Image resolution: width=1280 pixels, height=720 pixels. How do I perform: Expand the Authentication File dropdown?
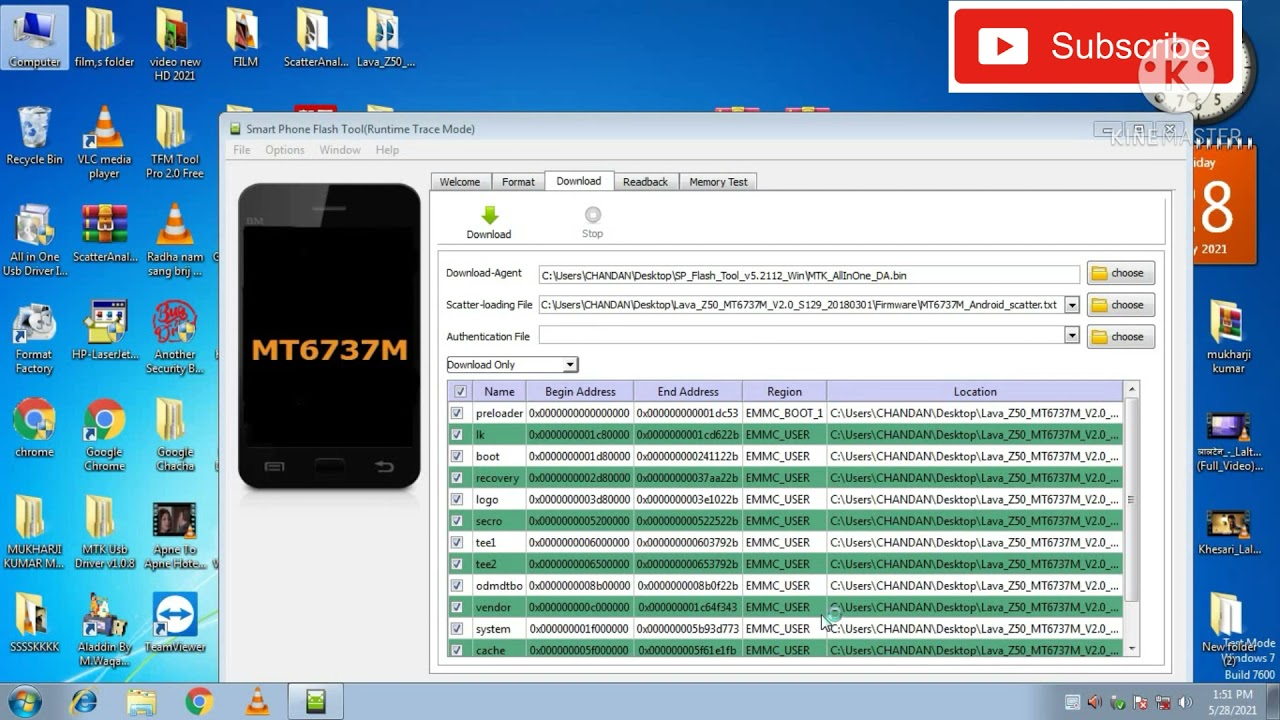[1072, 336]
